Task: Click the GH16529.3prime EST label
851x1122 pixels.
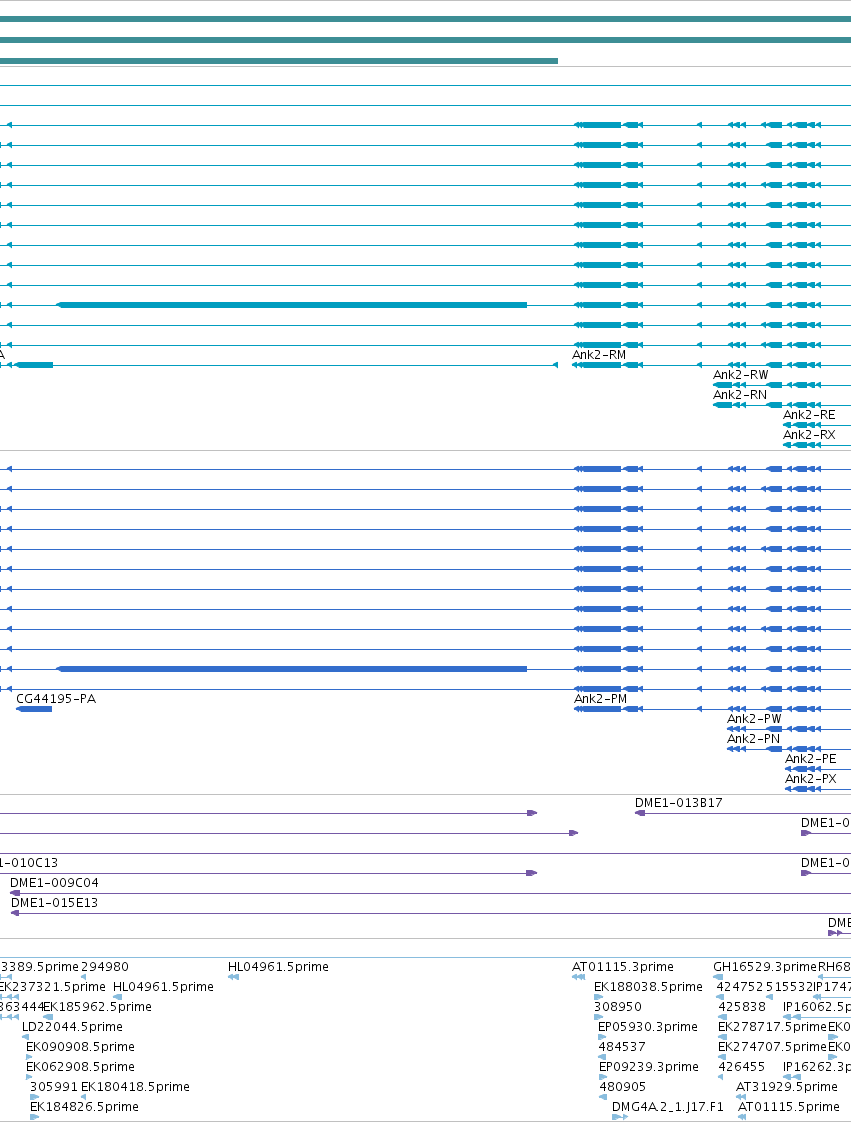Action: (764, 967)
